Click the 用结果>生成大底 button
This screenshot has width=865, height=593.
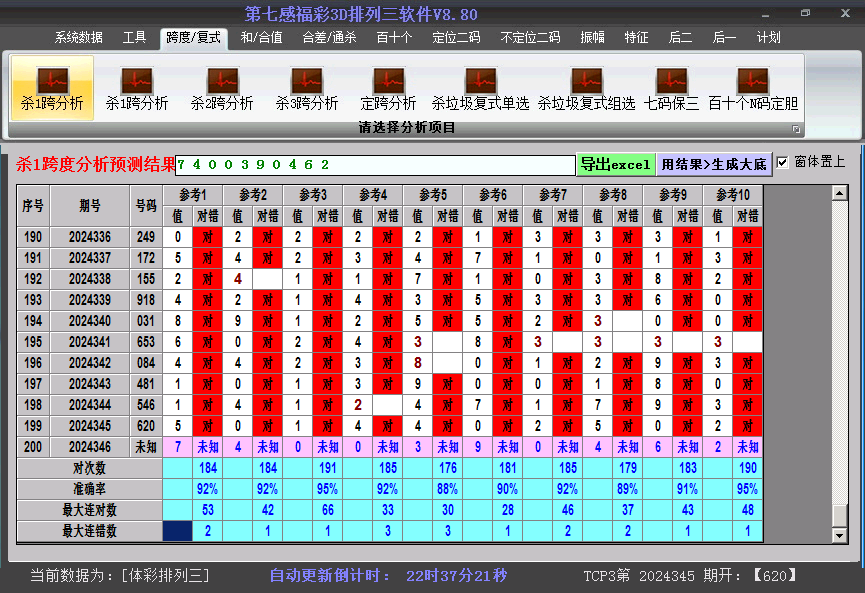(714, 164)
